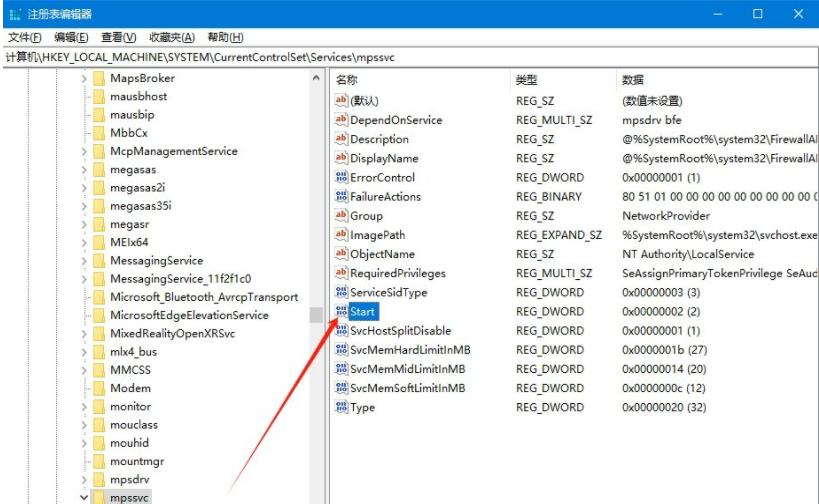Image resolution: width=819 pixels, height=504 pixels.
Task: Expand the MapsBroker key
Action: (84, 78)
